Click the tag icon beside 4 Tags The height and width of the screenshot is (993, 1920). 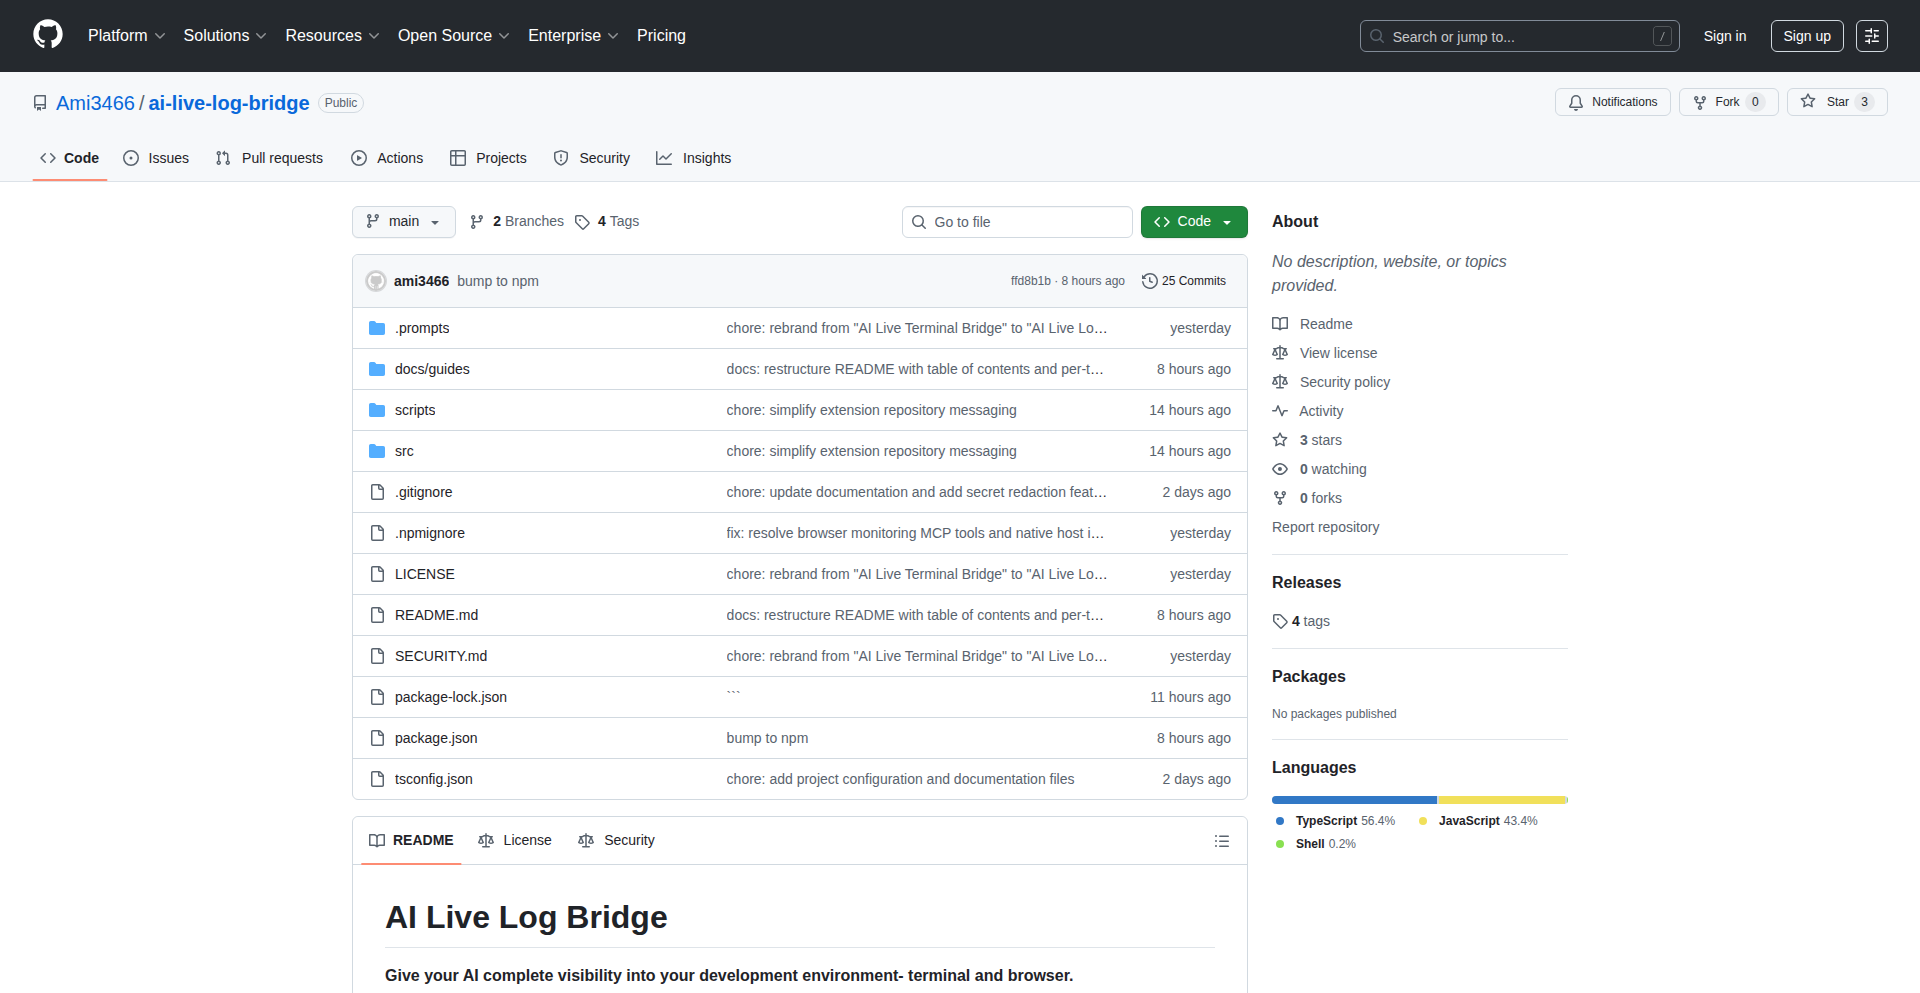582,222
